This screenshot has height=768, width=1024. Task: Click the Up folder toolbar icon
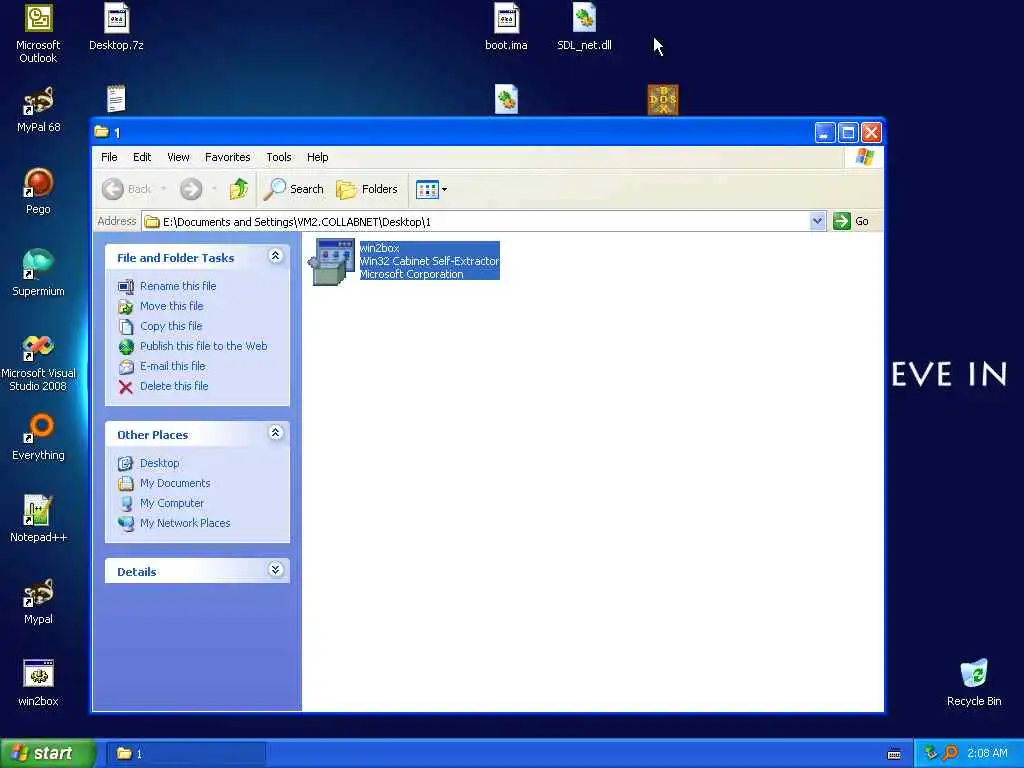[238, 189]
